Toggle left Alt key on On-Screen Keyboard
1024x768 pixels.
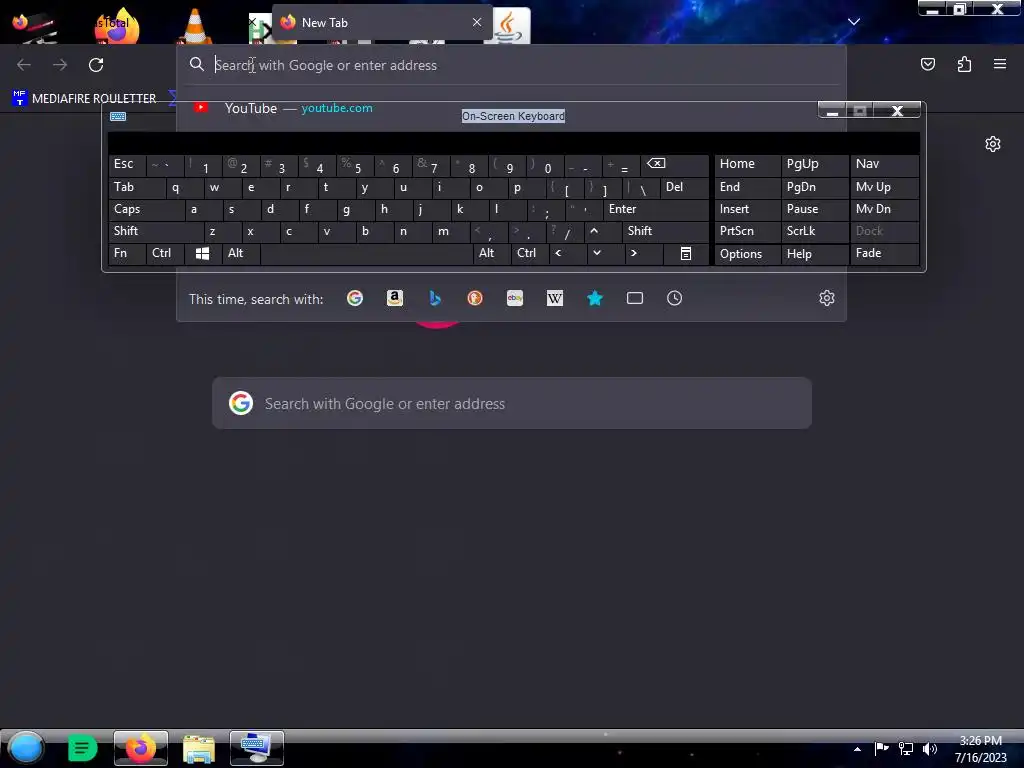[241, 253]
